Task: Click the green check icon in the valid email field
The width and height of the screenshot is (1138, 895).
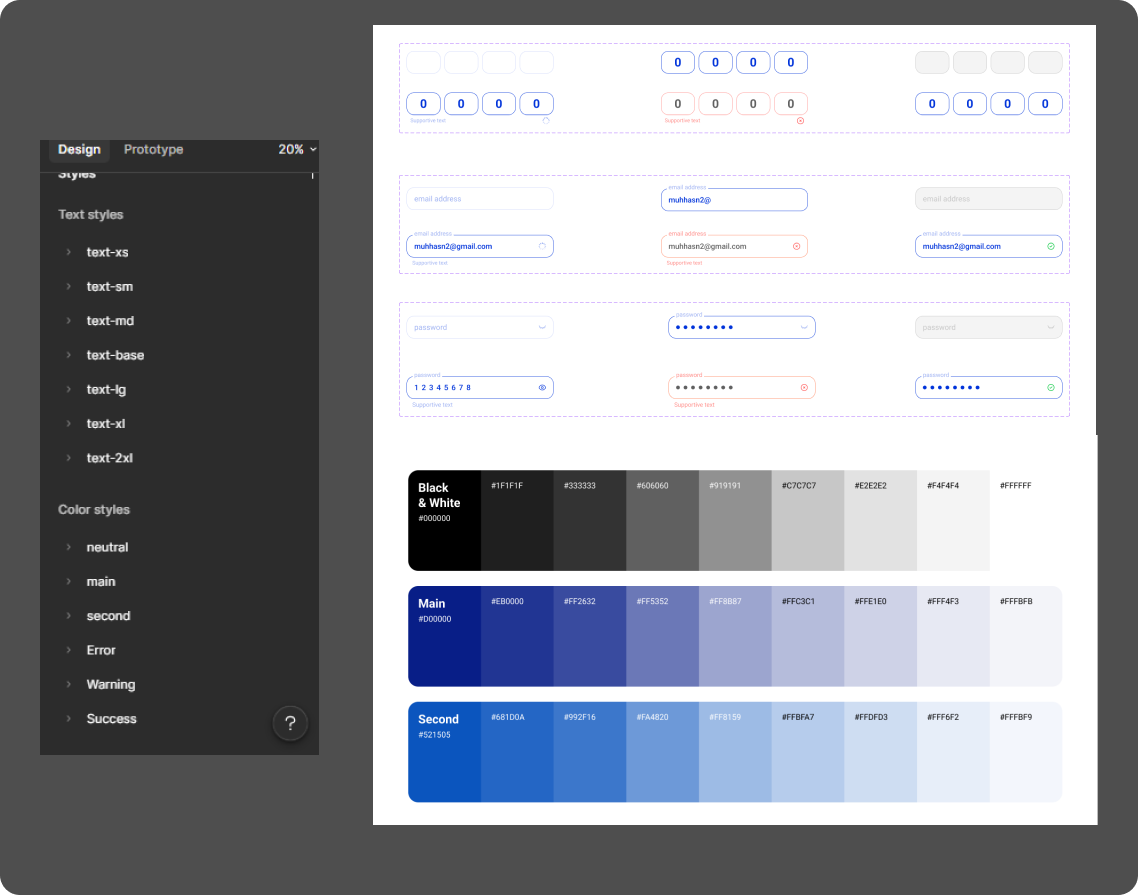Action: (x=1051, y=247)
